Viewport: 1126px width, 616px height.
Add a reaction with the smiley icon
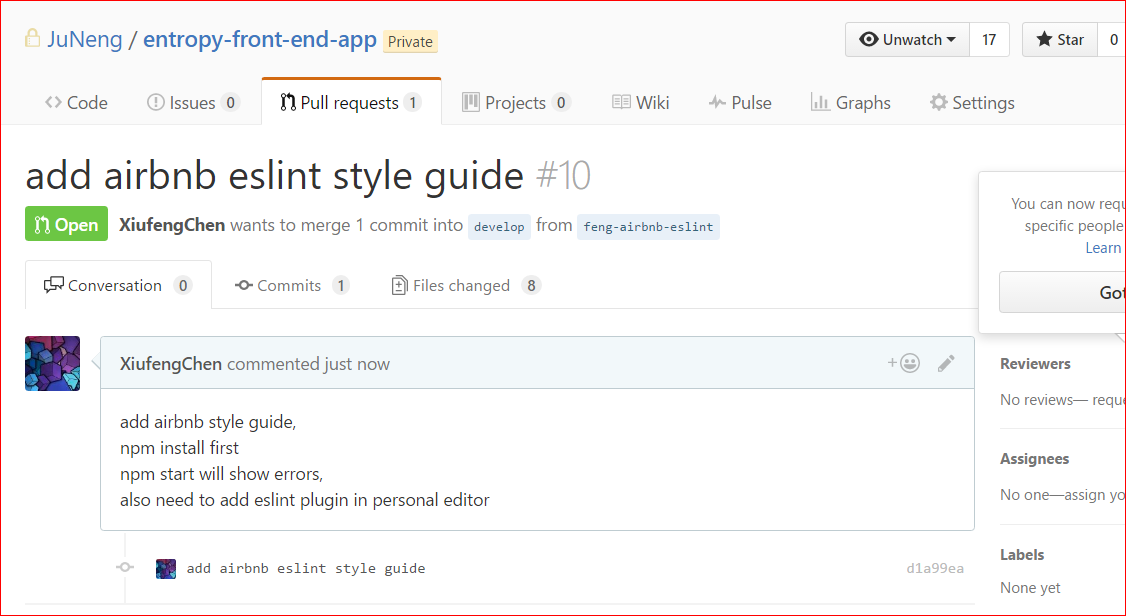click(904, 363)
